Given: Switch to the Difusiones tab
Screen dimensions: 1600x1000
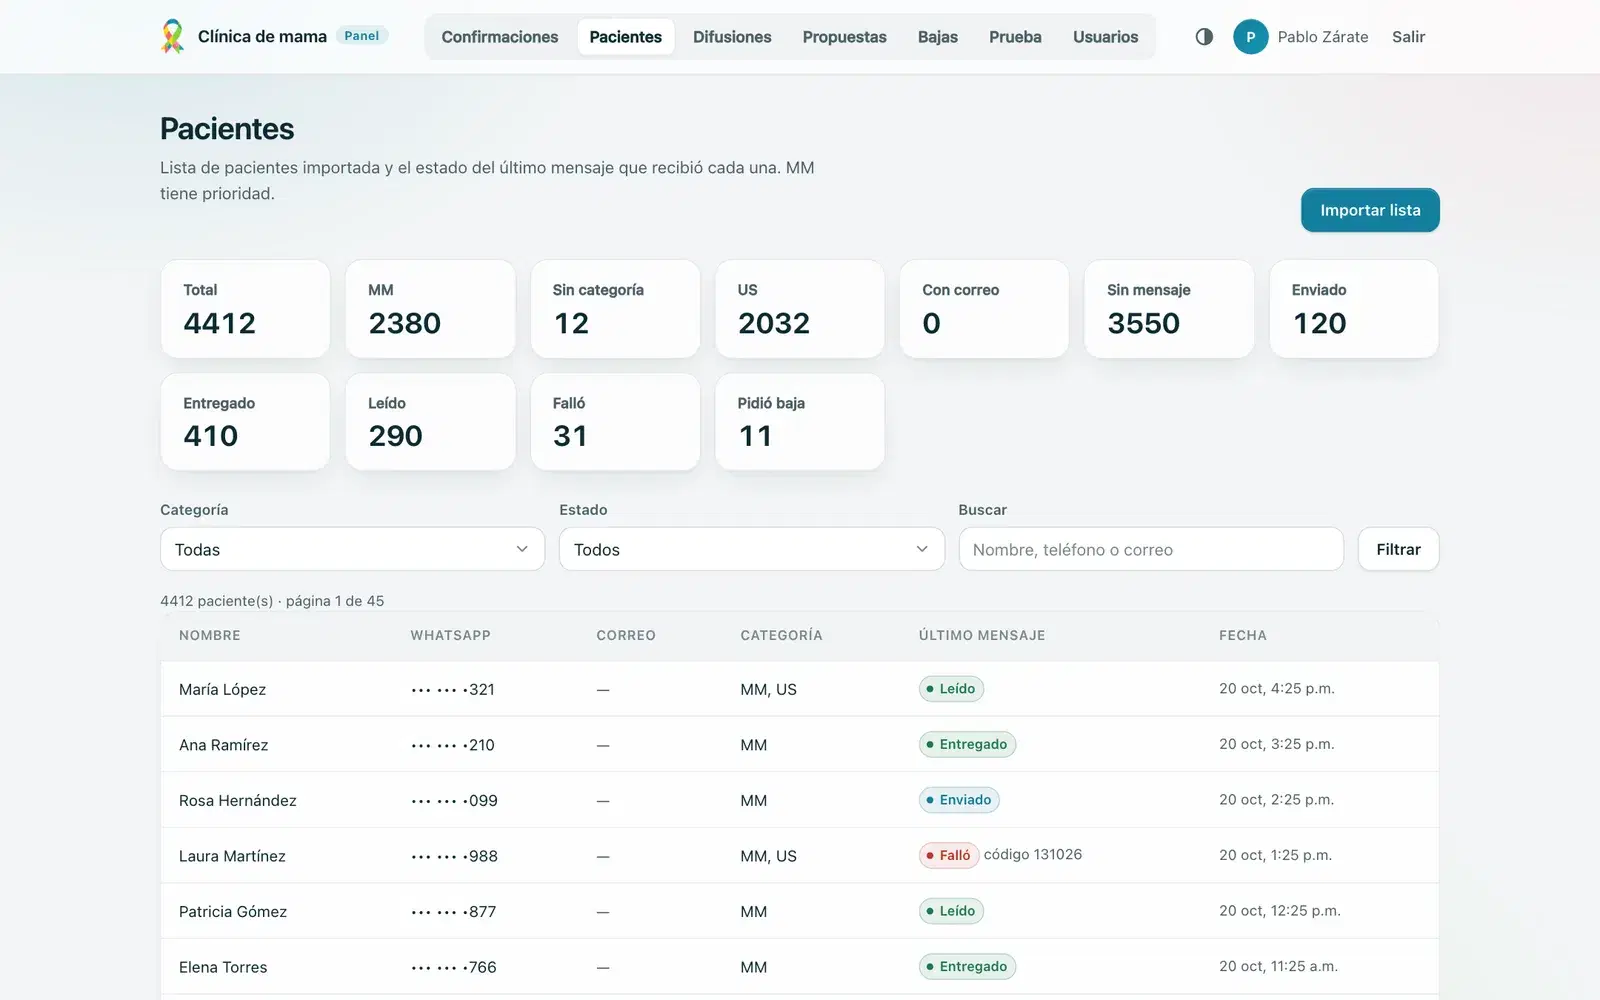Looking at the screenshot, I should [732, 37].
